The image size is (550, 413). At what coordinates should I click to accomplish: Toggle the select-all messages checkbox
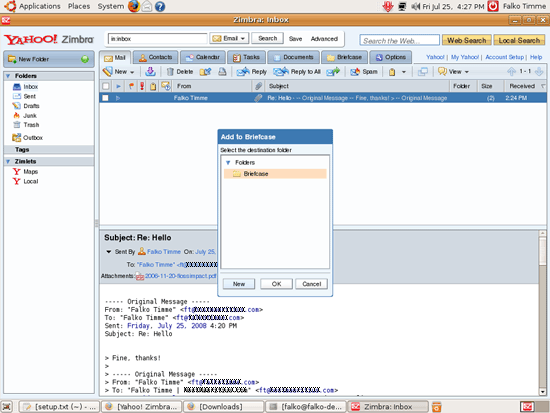point(105,86)
